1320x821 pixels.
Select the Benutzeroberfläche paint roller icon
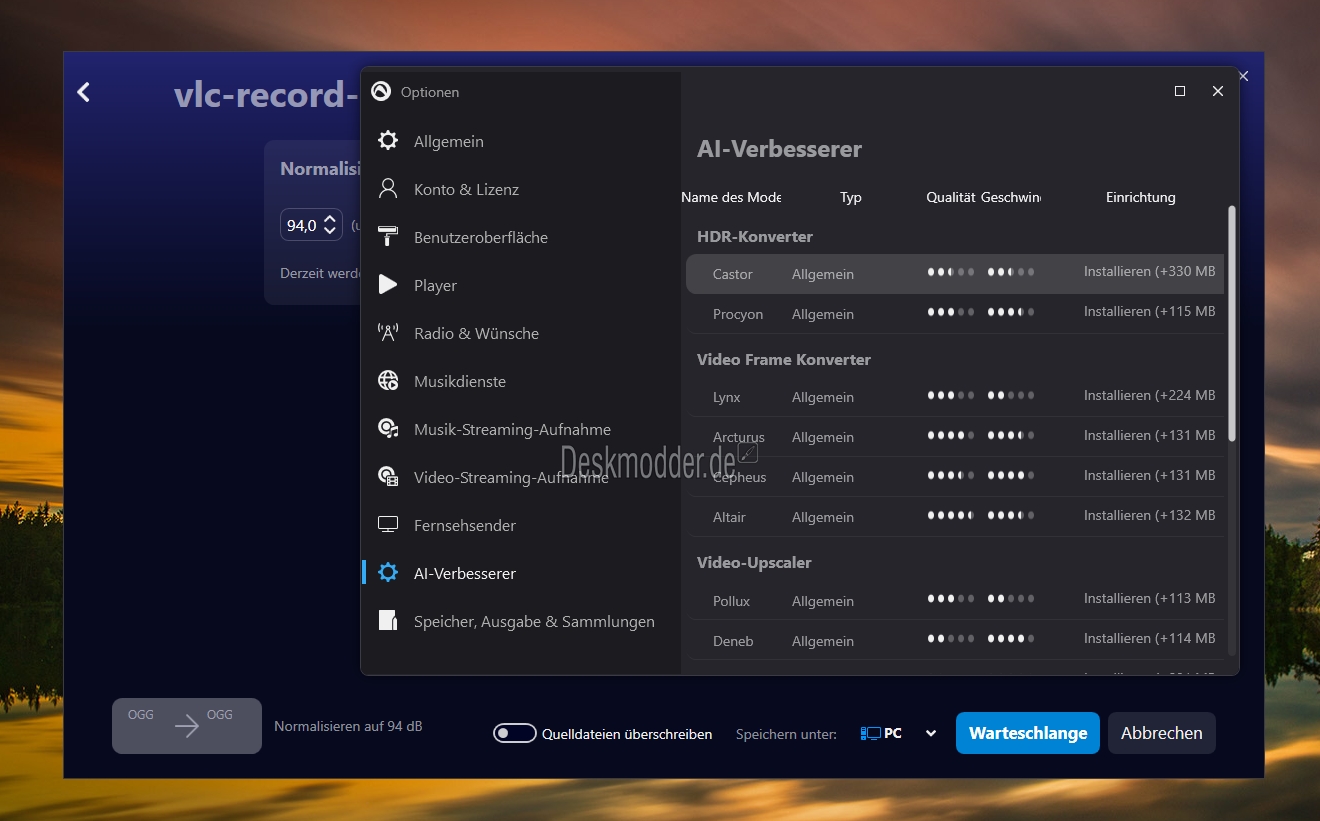tap(388, 237)
